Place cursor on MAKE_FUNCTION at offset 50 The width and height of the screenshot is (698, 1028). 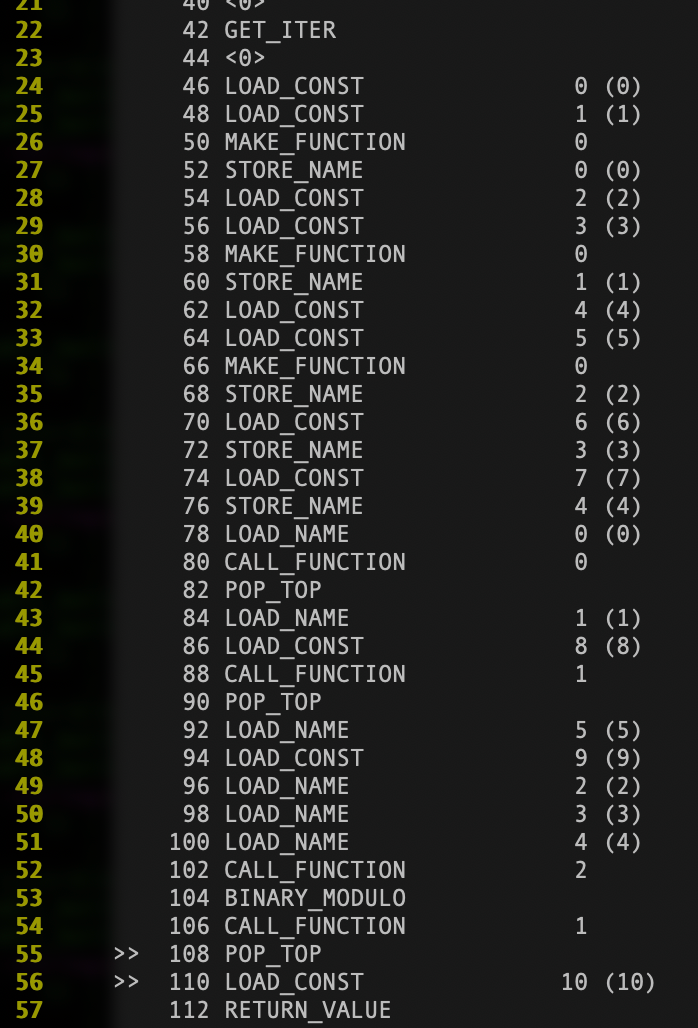[315, 142]
